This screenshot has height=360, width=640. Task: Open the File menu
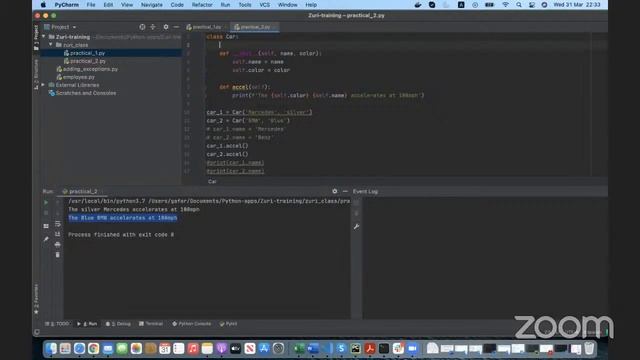click(x=91, y=5)
